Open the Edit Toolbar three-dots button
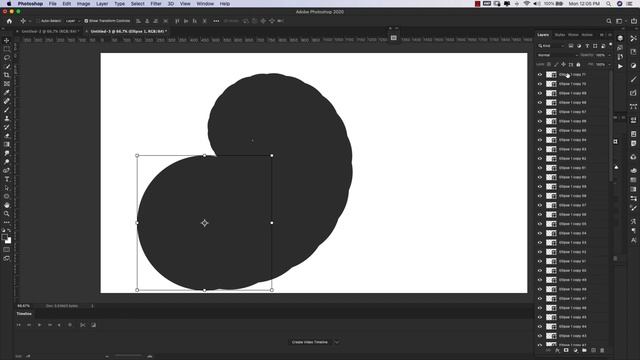The width and height of the screenshot is (640, 360). [7, 222]
